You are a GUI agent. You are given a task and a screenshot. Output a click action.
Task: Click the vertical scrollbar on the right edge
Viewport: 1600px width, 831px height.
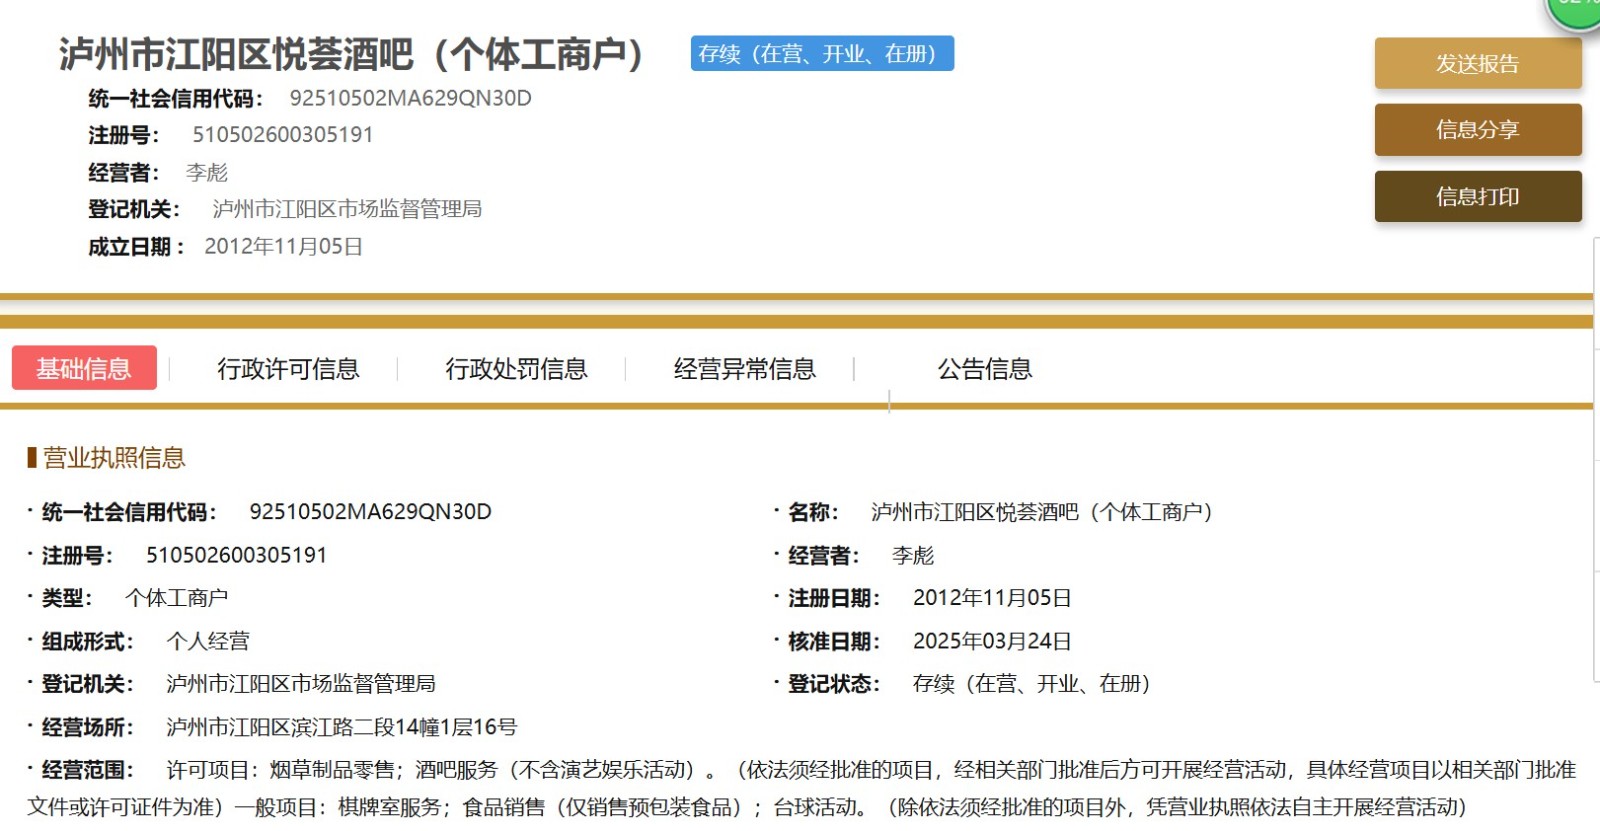coord(1595,460)
